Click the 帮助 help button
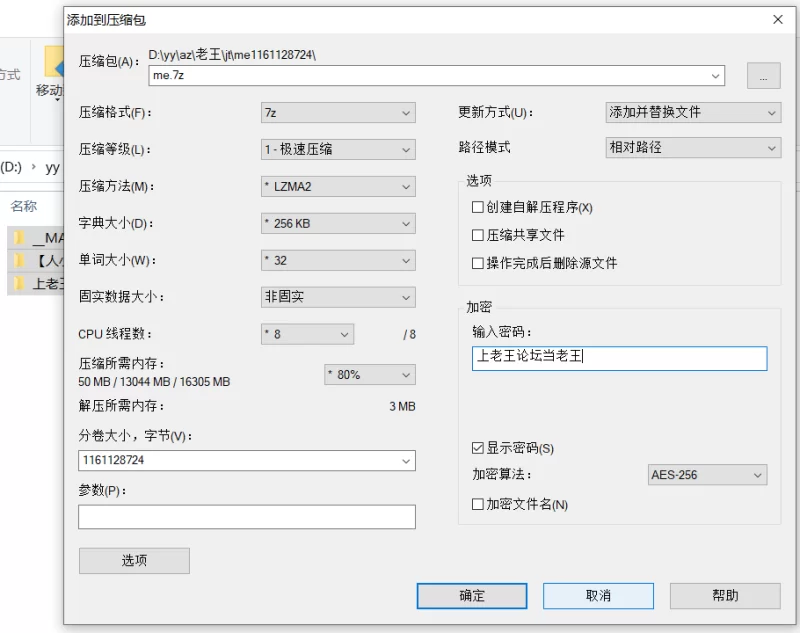Screen dimensions: 800x633 (x=725, y=596)
